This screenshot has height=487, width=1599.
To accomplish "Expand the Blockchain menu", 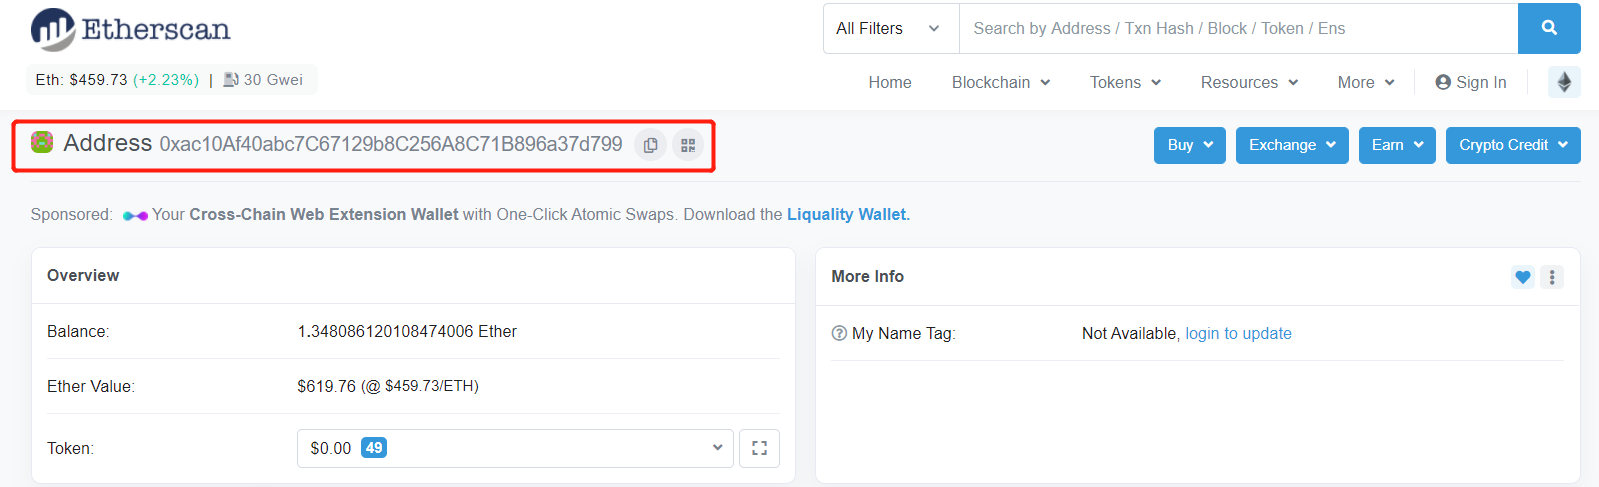I will (1001, 82).
